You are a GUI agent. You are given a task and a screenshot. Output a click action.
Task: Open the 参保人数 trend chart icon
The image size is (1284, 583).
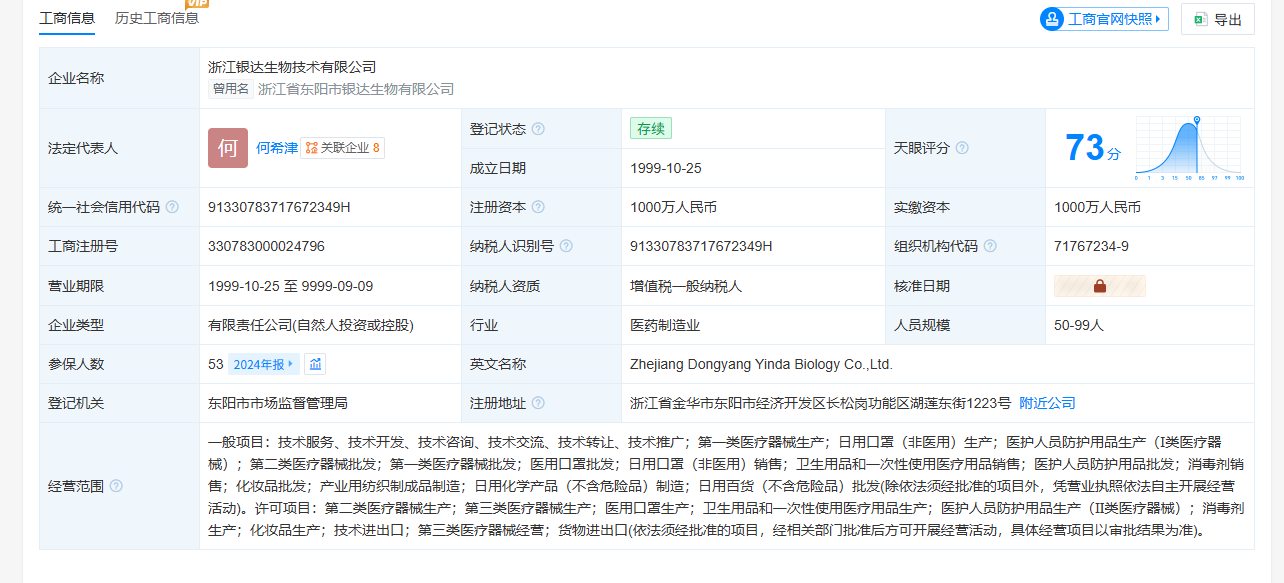click(x=315, y=364)
